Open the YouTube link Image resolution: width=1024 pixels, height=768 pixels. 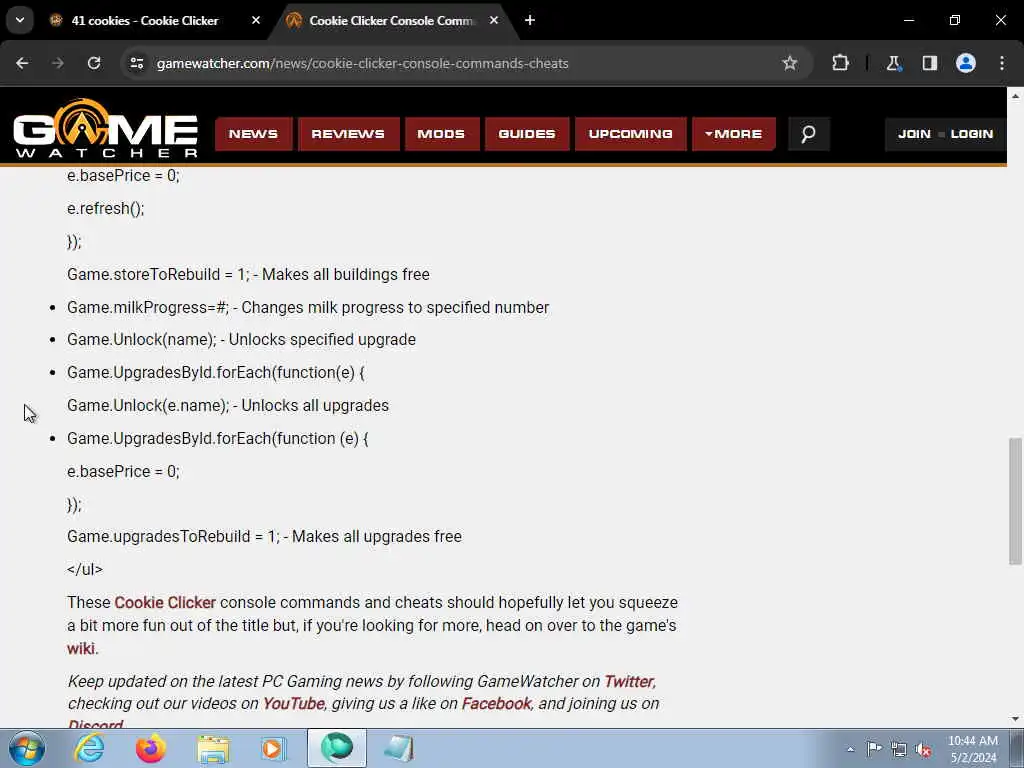tap(293, 703)
